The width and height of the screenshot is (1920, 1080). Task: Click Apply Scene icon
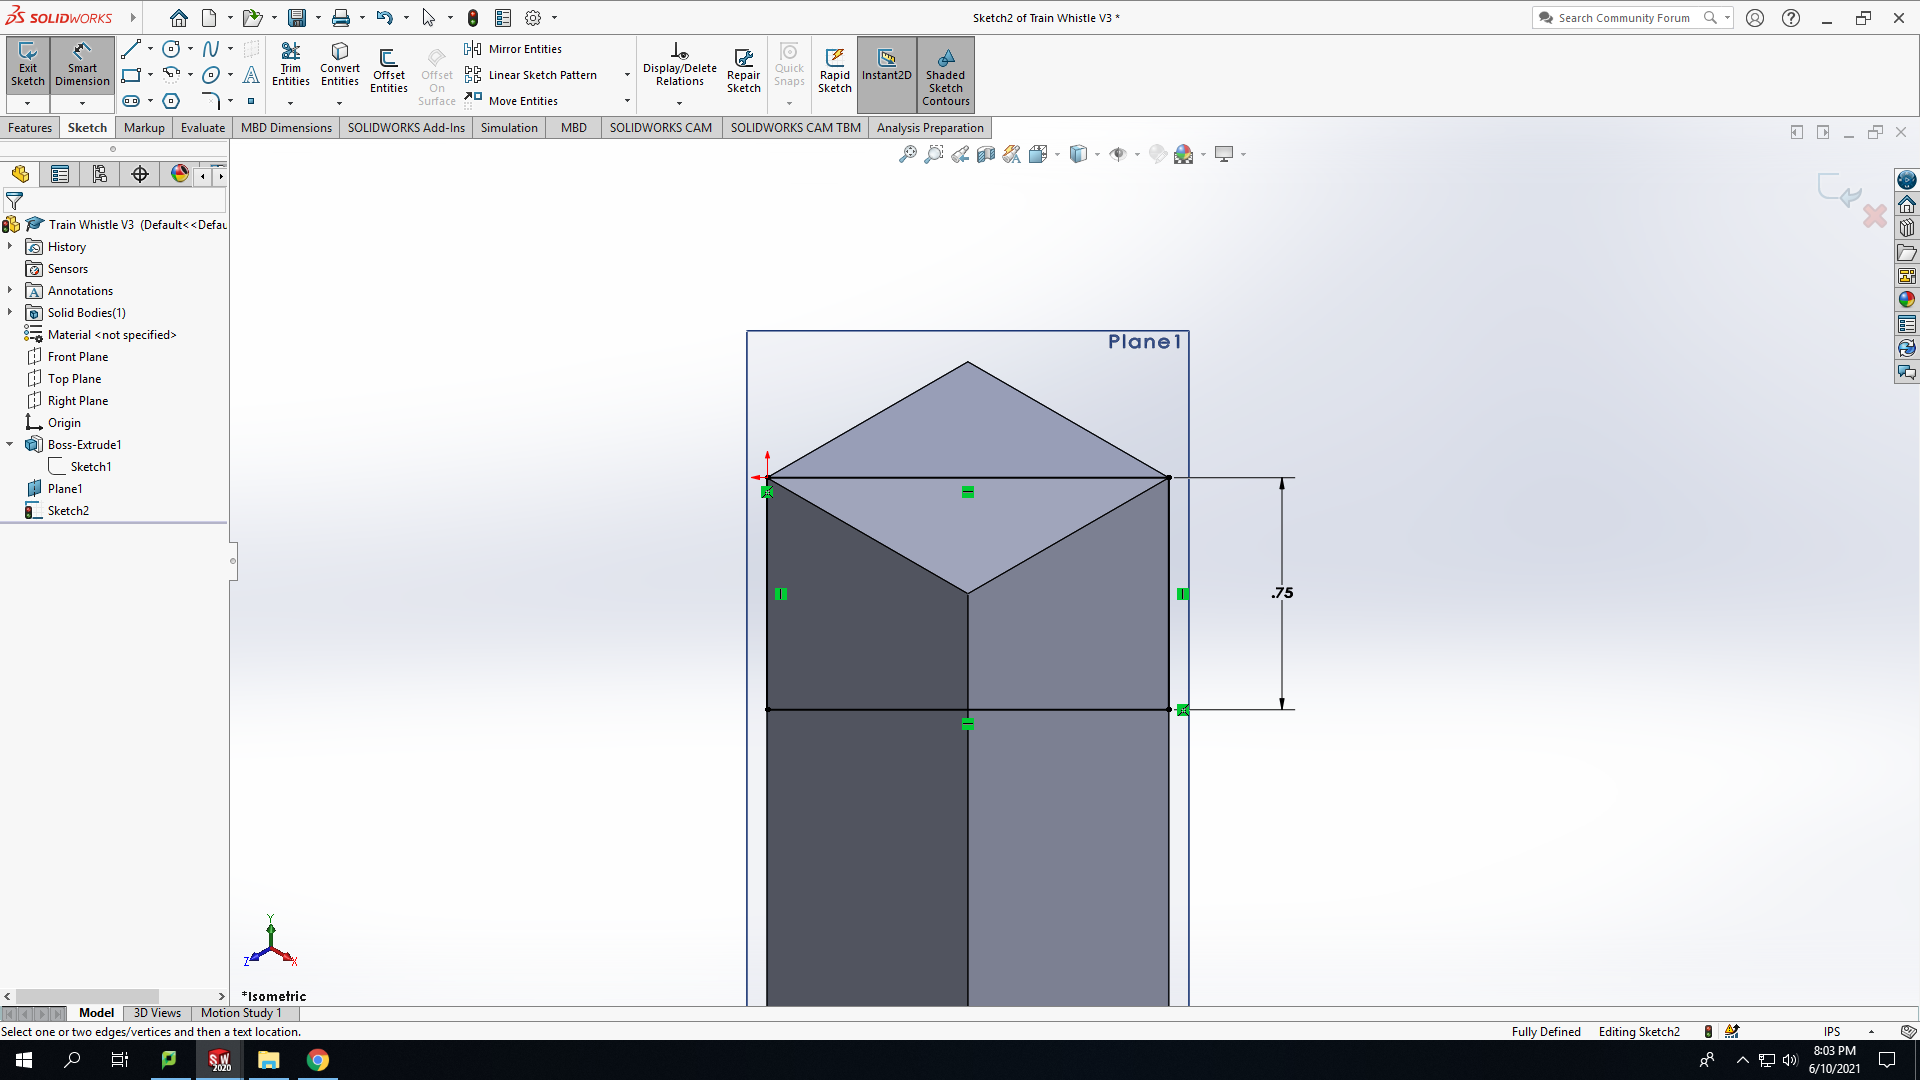coord(1184,154)
